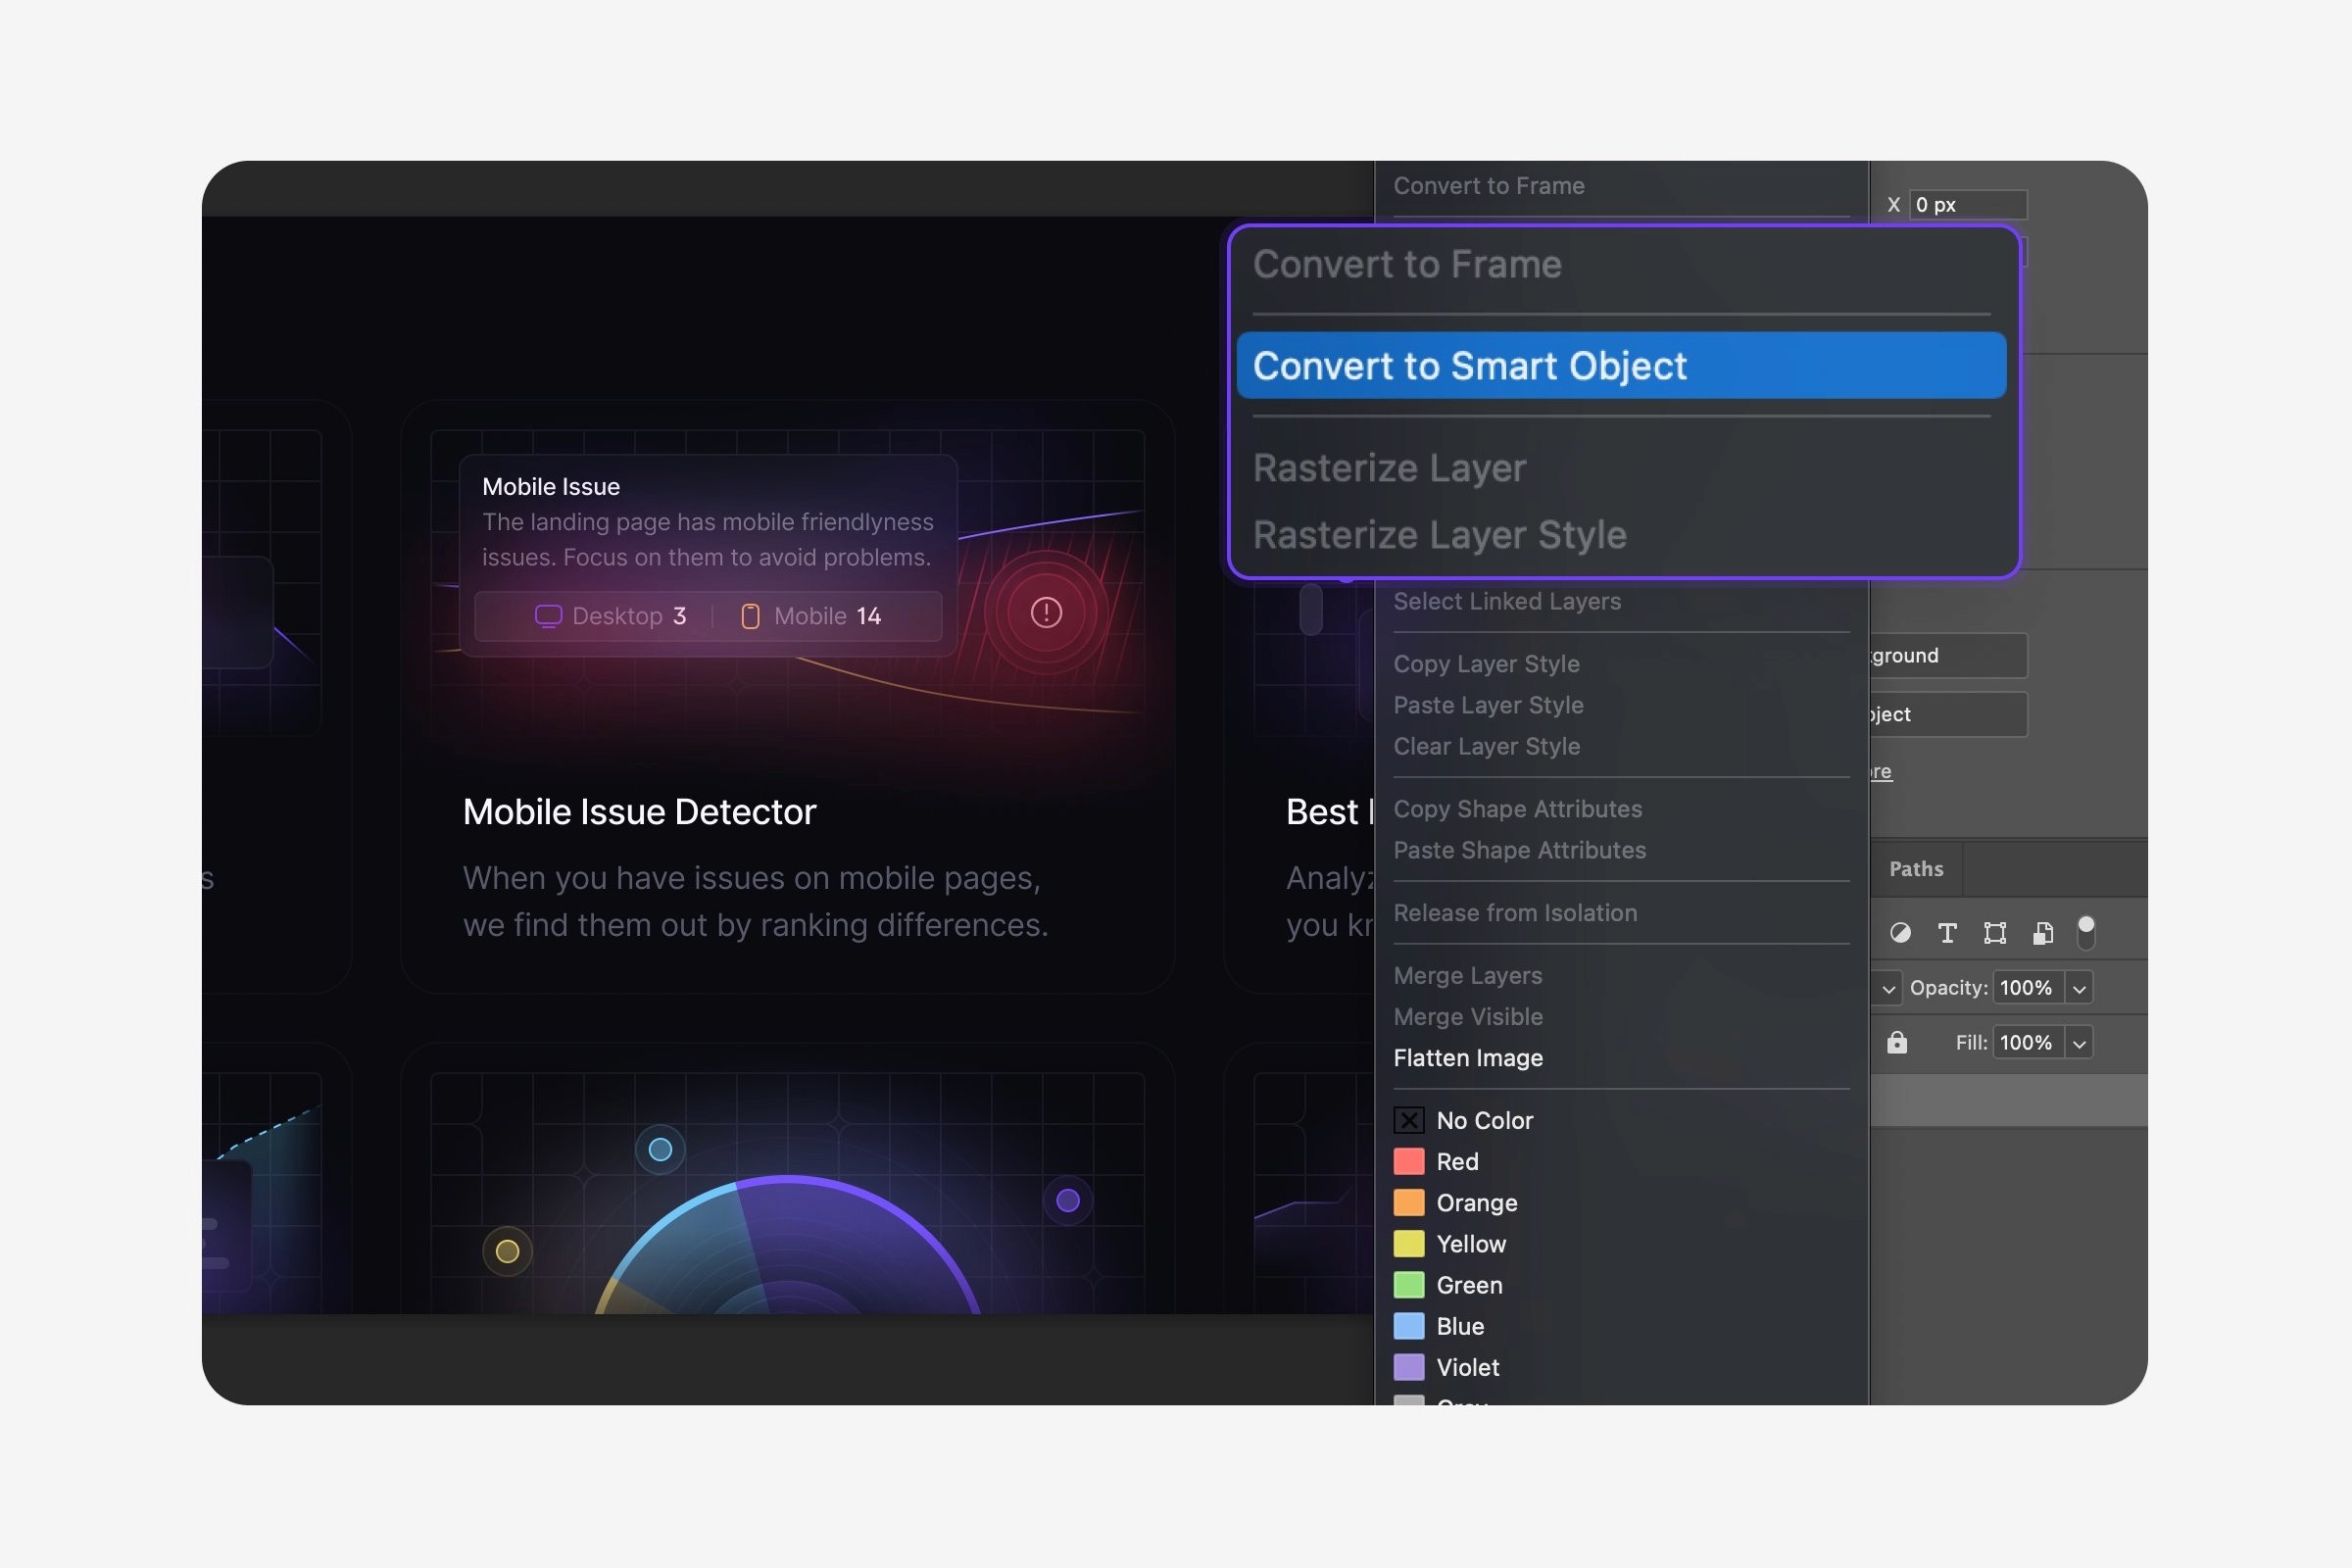The image size is (2352, 1568).
Task: Click the No Color crossed box icon
Action: 1409,1120
